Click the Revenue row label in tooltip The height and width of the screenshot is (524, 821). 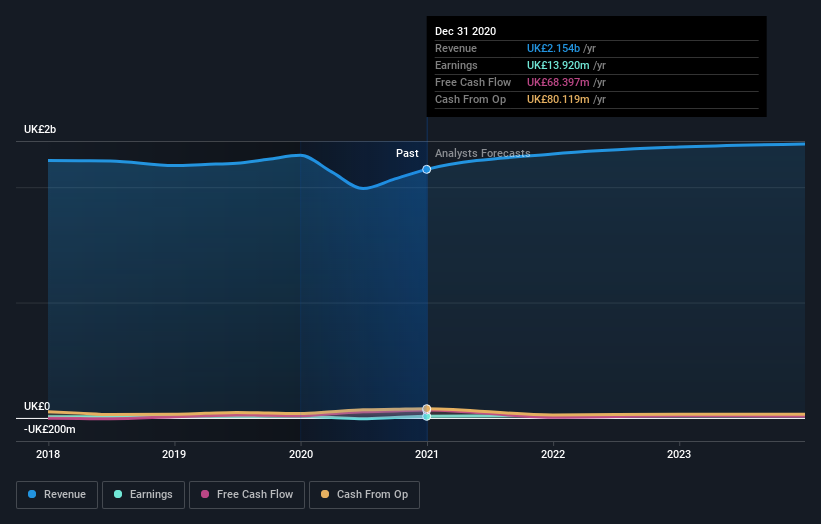(456, 48)
